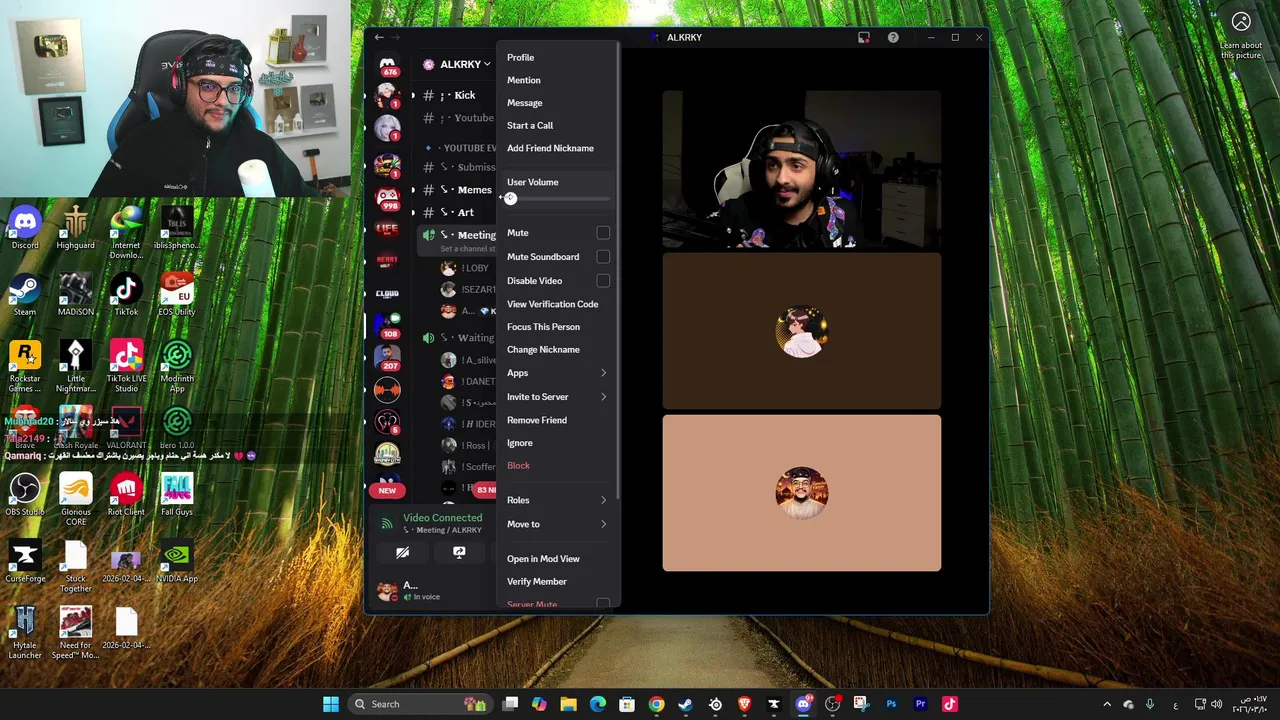
Task: Click the top streamer video tile
Action: (x=801, y=169)
